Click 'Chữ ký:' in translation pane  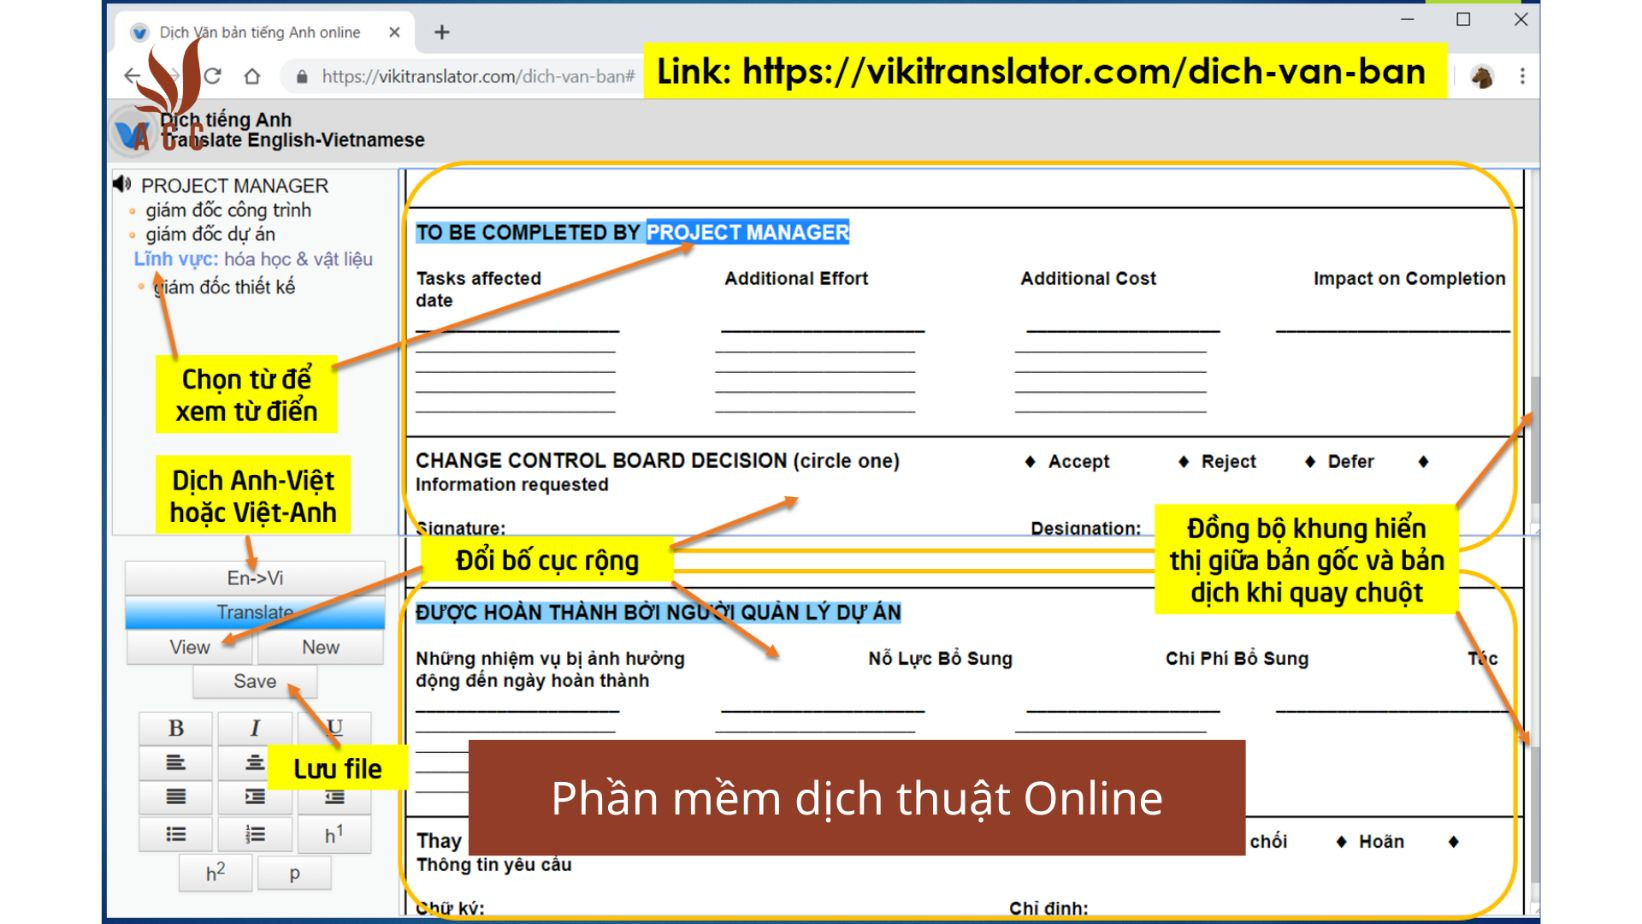450,908
